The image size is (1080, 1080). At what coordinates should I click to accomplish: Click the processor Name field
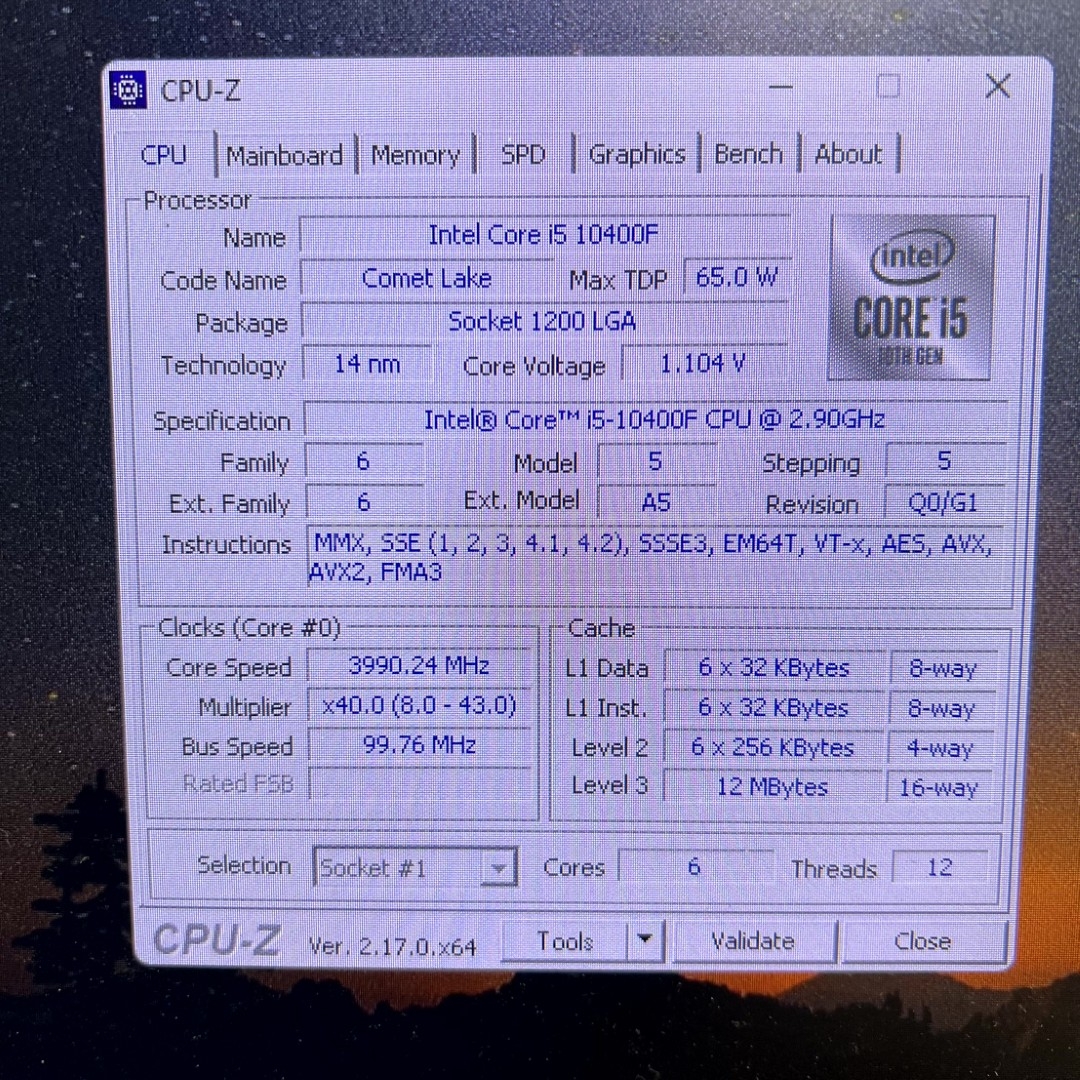coord(543,236)
